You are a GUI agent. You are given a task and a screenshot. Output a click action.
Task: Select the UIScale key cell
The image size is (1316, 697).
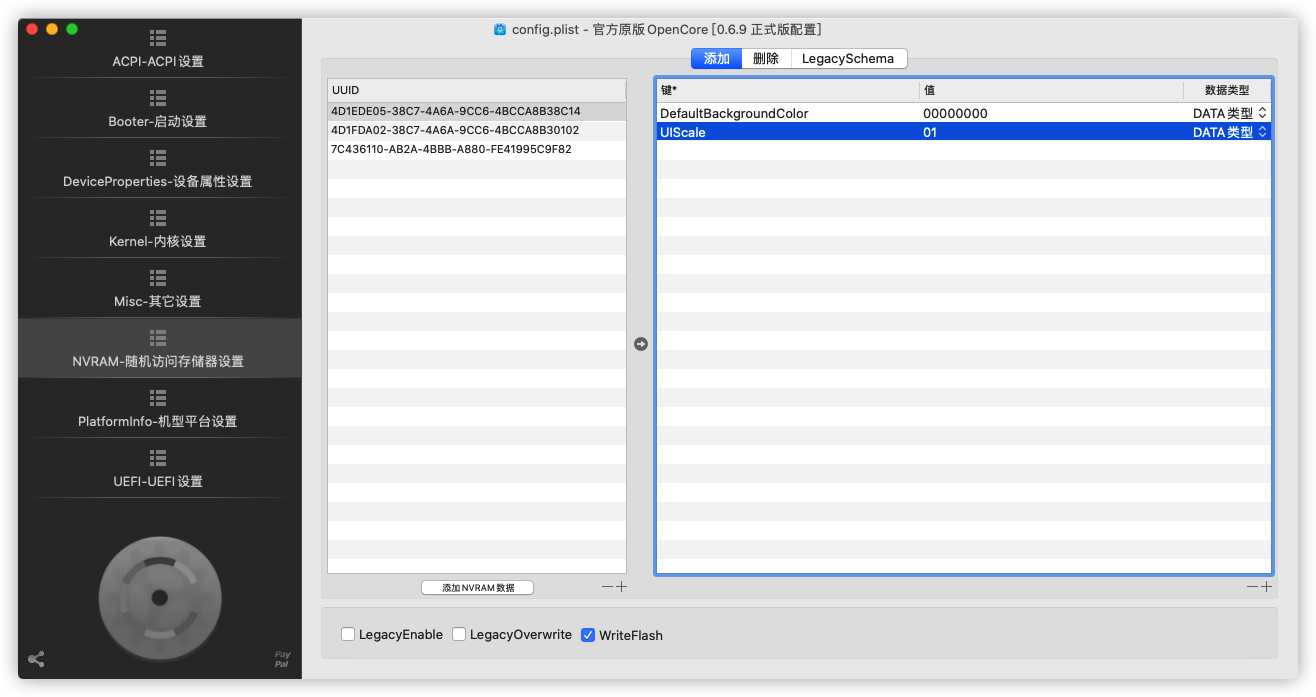point(788,132)
